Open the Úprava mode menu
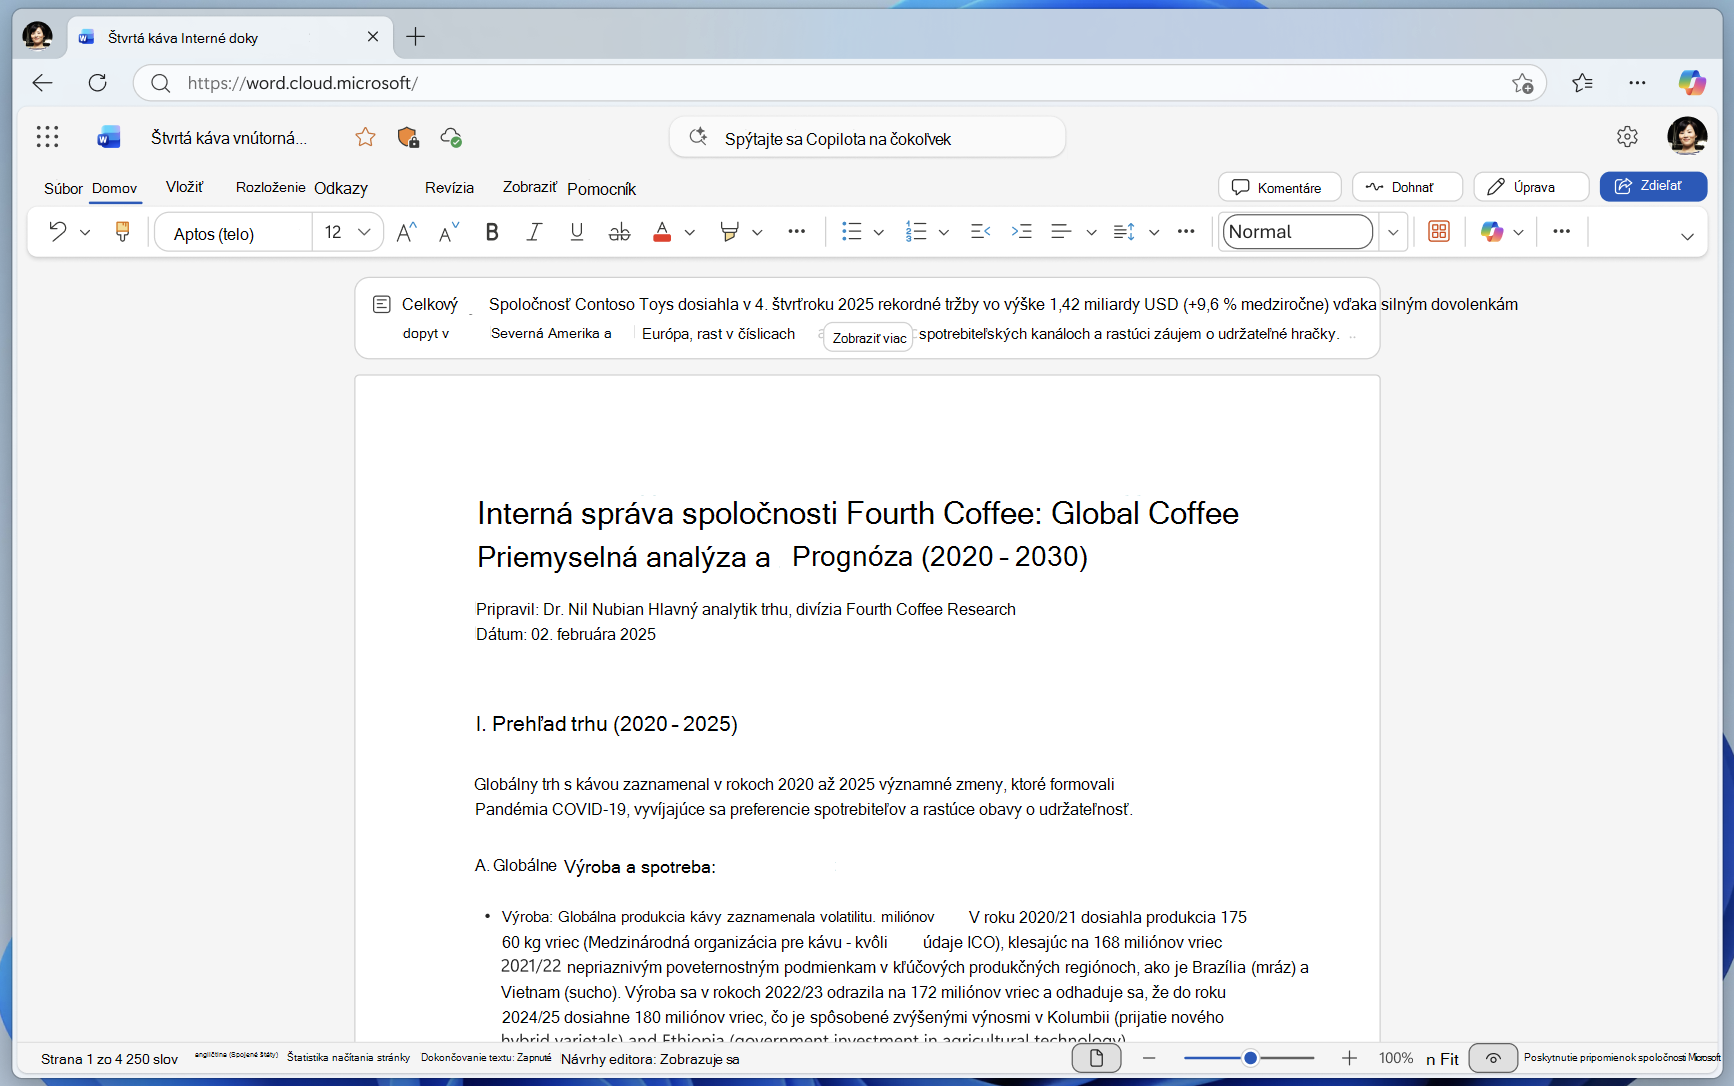1734x1086 pixels. point(1531,187)
